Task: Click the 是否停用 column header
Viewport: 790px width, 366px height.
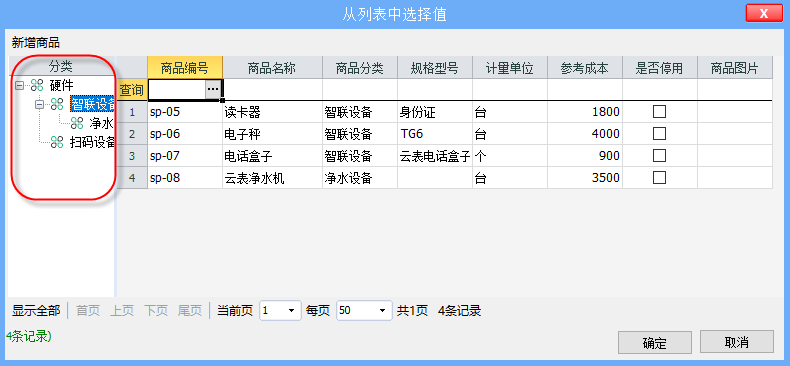Action: pyautogui.click(x=660, y=68)
